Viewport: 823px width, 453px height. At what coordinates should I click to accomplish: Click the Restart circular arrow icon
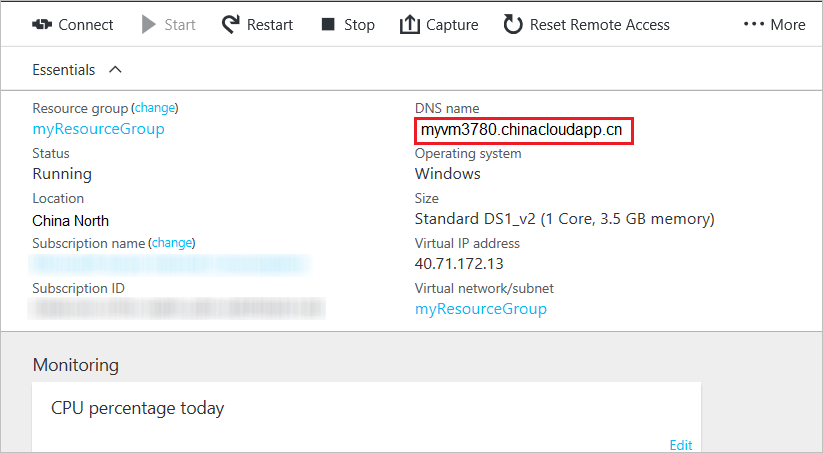(x=231, y=24)
